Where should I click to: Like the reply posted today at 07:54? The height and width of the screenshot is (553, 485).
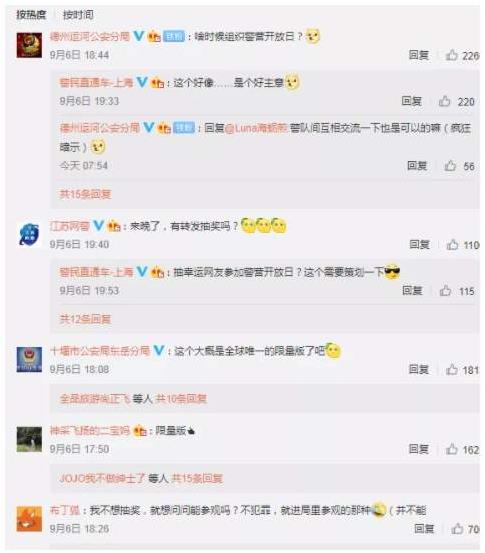click(x=450, y=166)
